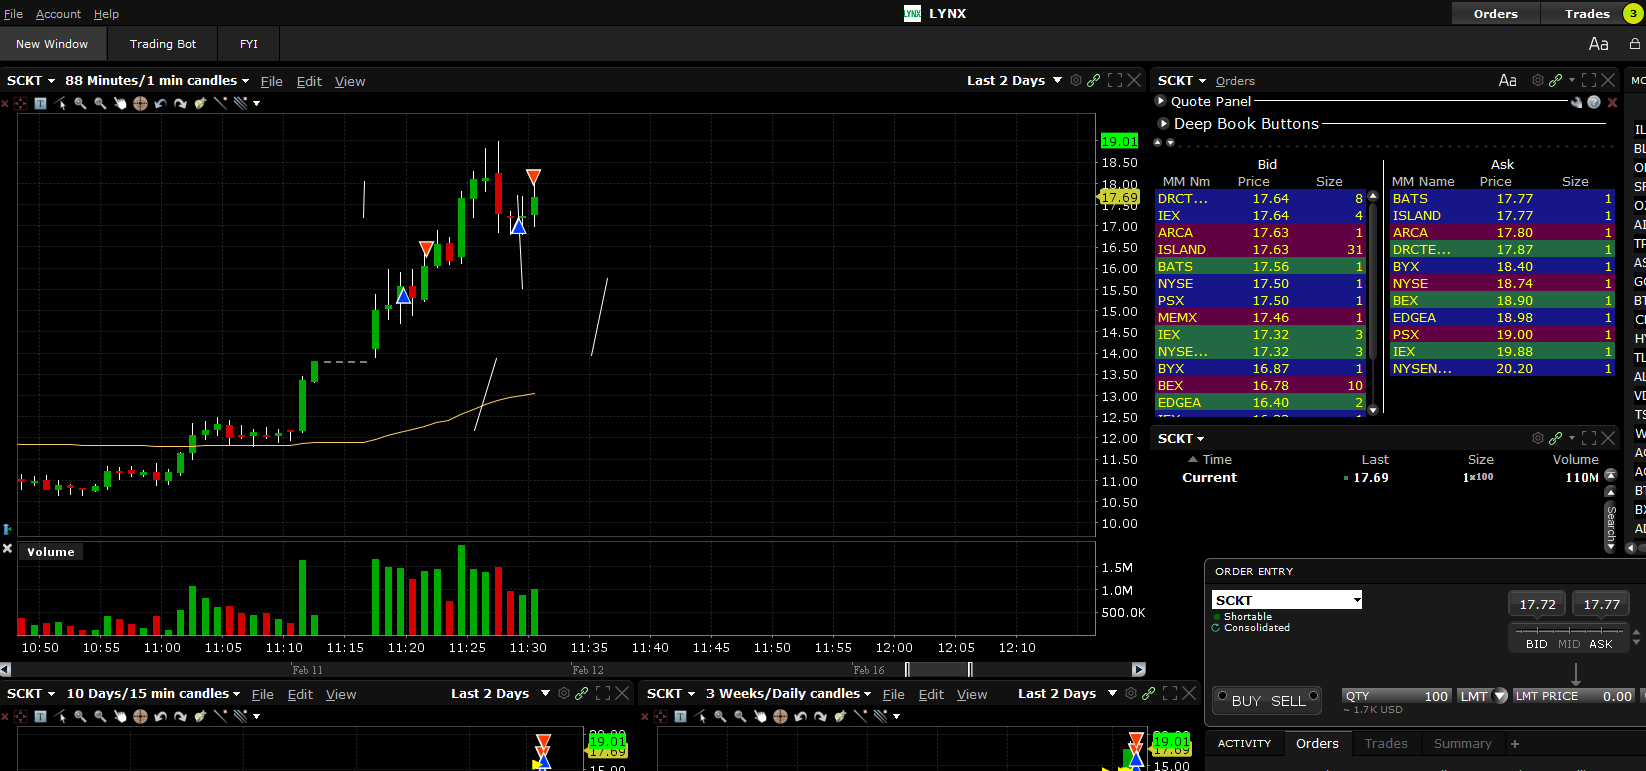Click the 17.72 bid price button
Screen dimensions: 1646x771
click(1537, 604)
